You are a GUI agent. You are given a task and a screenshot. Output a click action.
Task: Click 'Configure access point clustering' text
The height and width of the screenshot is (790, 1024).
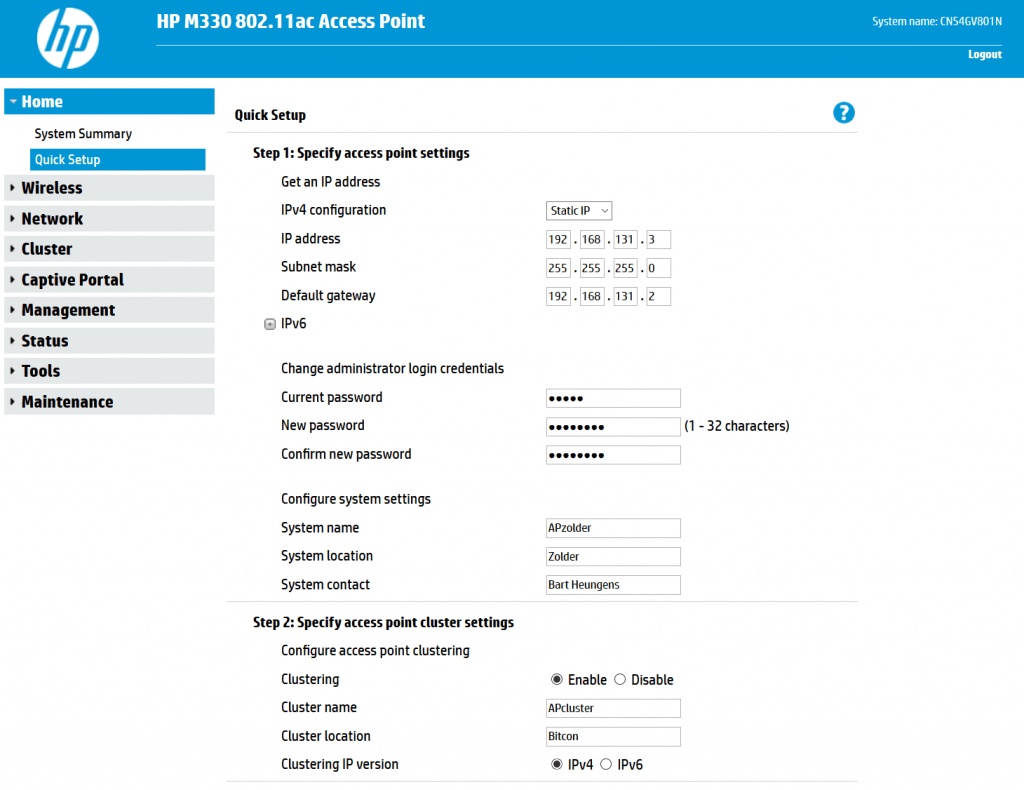click(376, 651)
